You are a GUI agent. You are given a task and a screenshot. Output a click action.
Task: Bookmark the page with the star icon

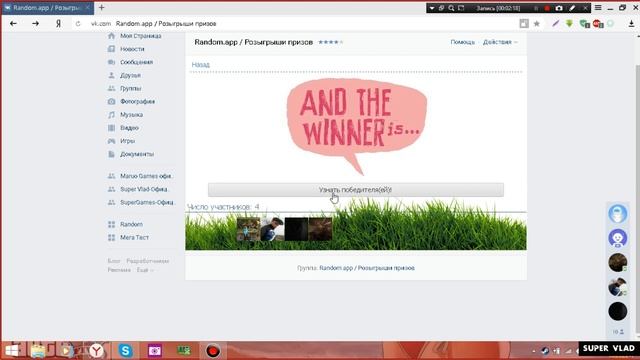537,24
